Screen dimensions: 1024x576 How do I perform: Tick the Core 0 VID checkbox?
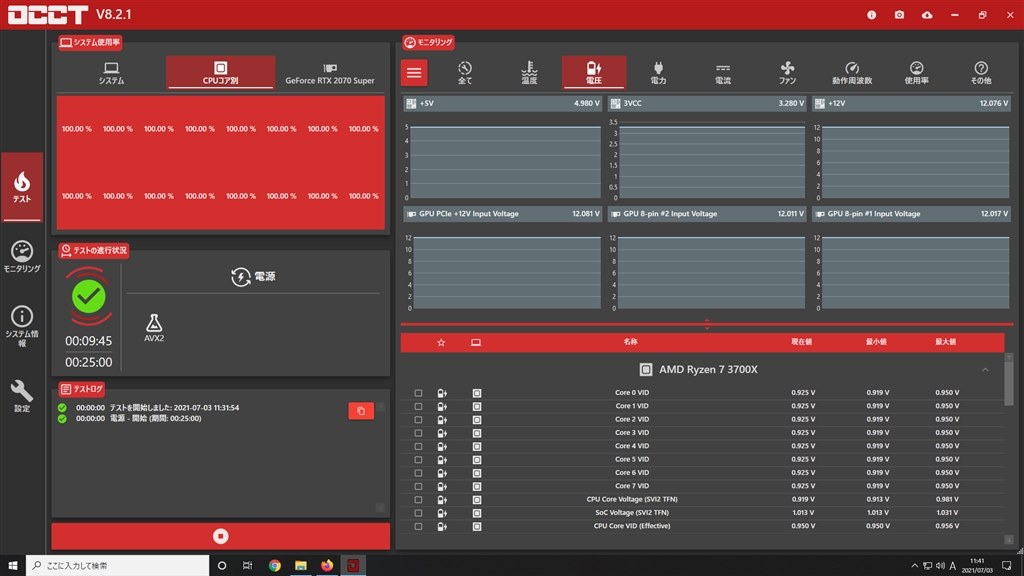[x=418, y=393]
